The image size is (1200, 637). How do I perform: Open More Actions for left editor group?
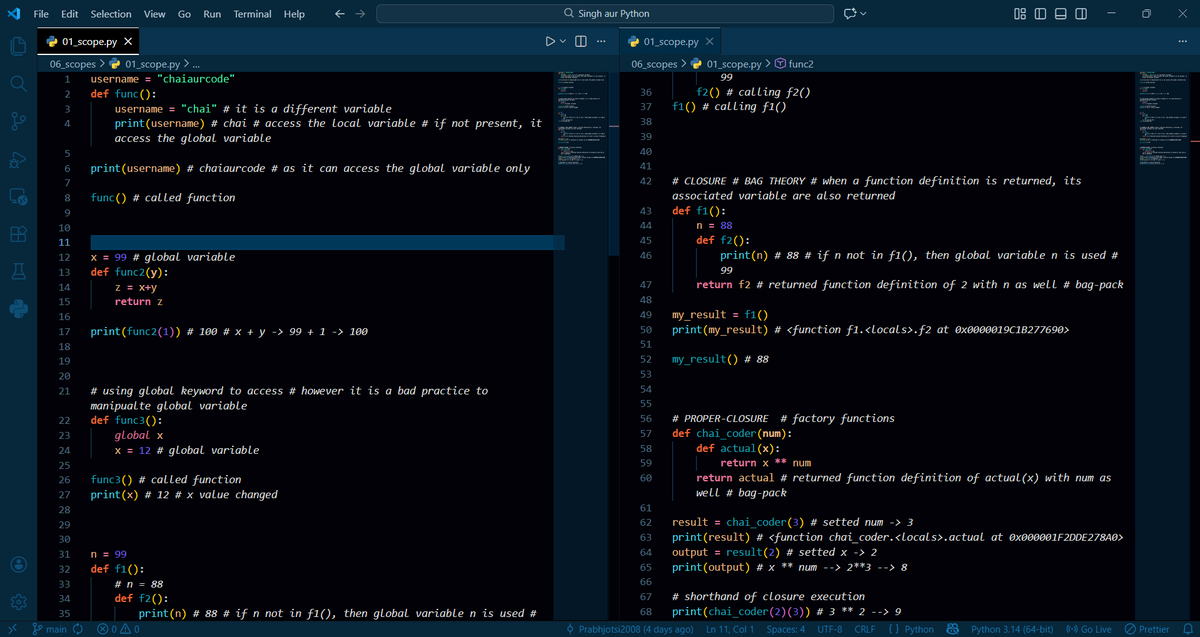[600, 42]
